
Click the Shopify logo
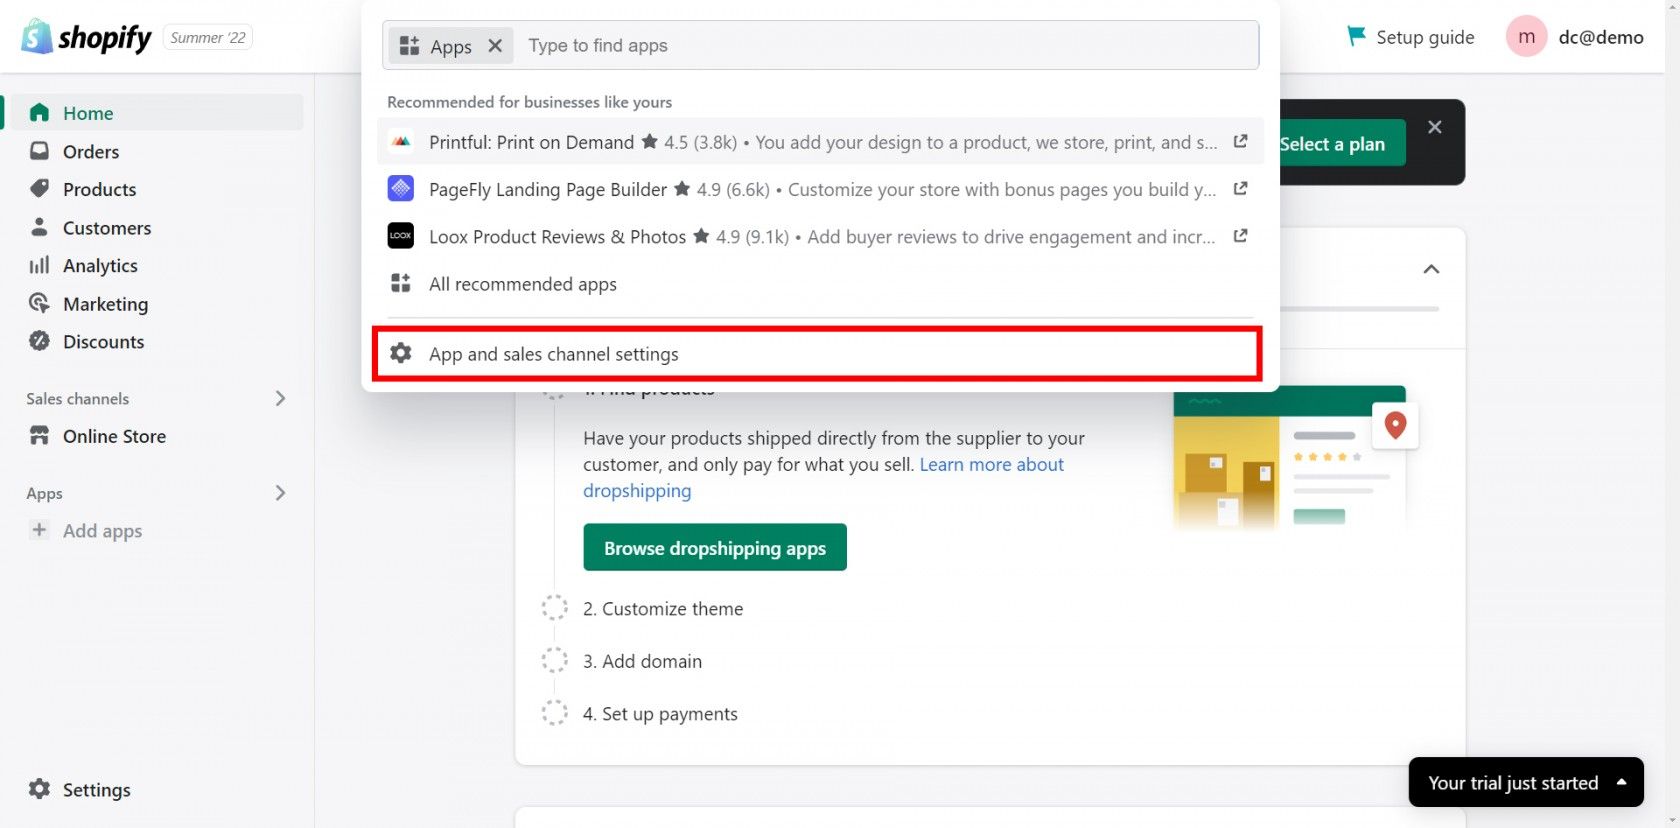[x=86, y=37]
